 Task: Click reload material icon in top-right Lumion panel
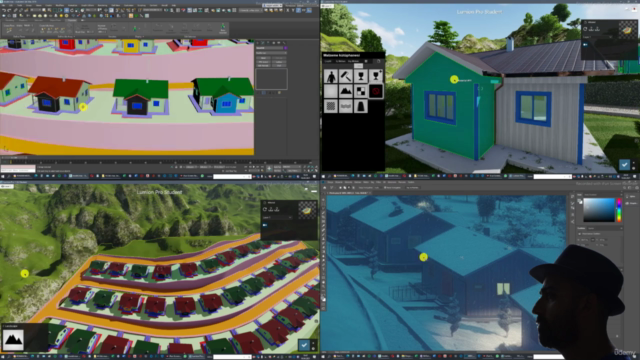coord(585,29)
